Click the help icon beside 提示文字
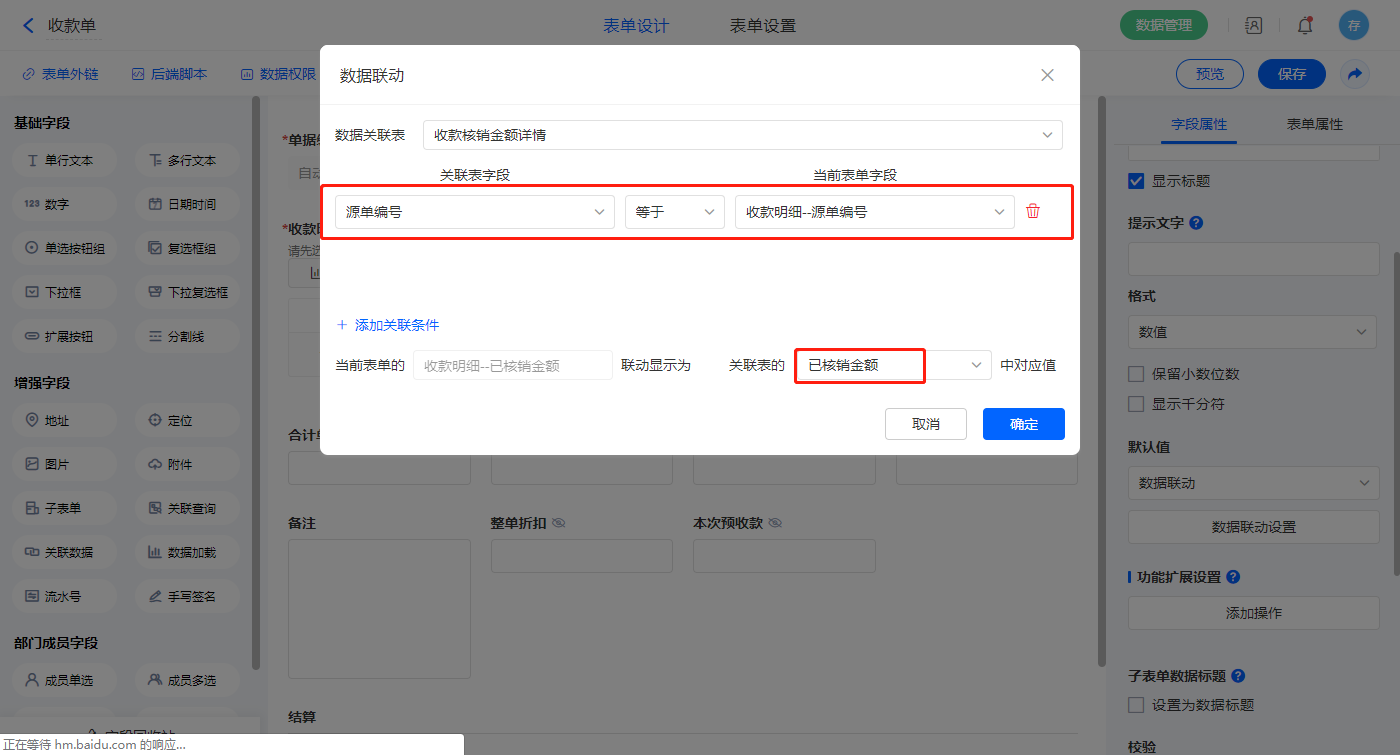Image resolution: width=1400 pixels, height=755 pixels. coord(1196,223)
